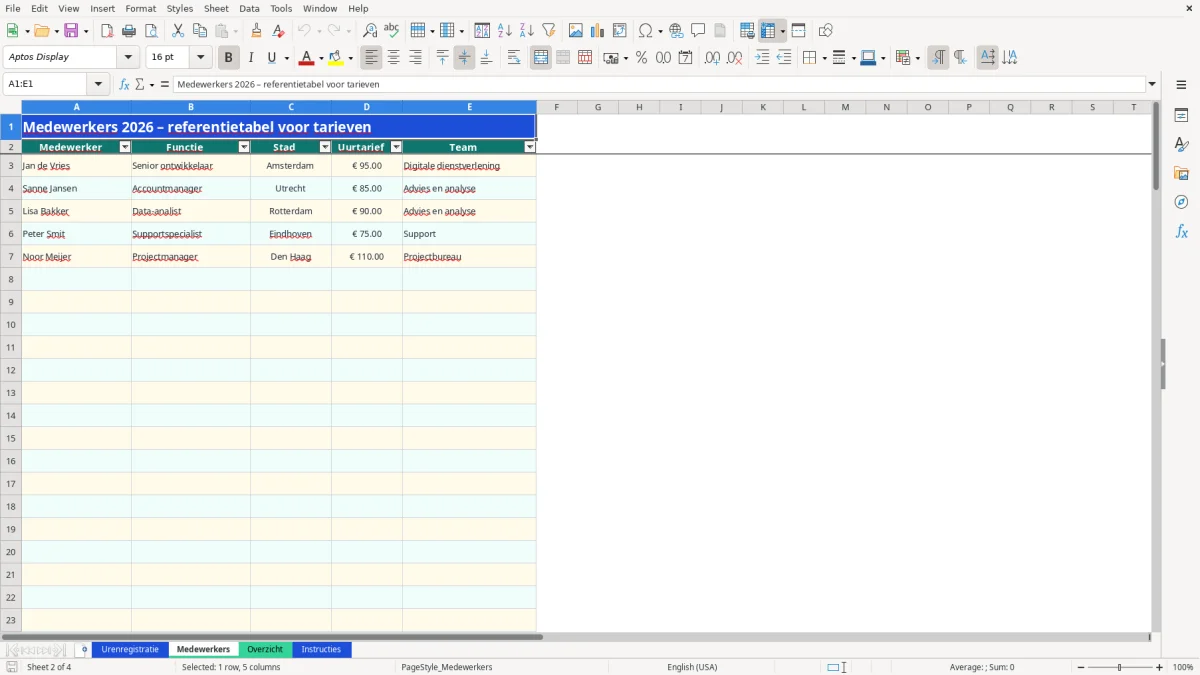Image resolution: width=1200 pixels, height=675 pixels.
Task: Sort descending using toolbar icon
Action: [527, 31]
